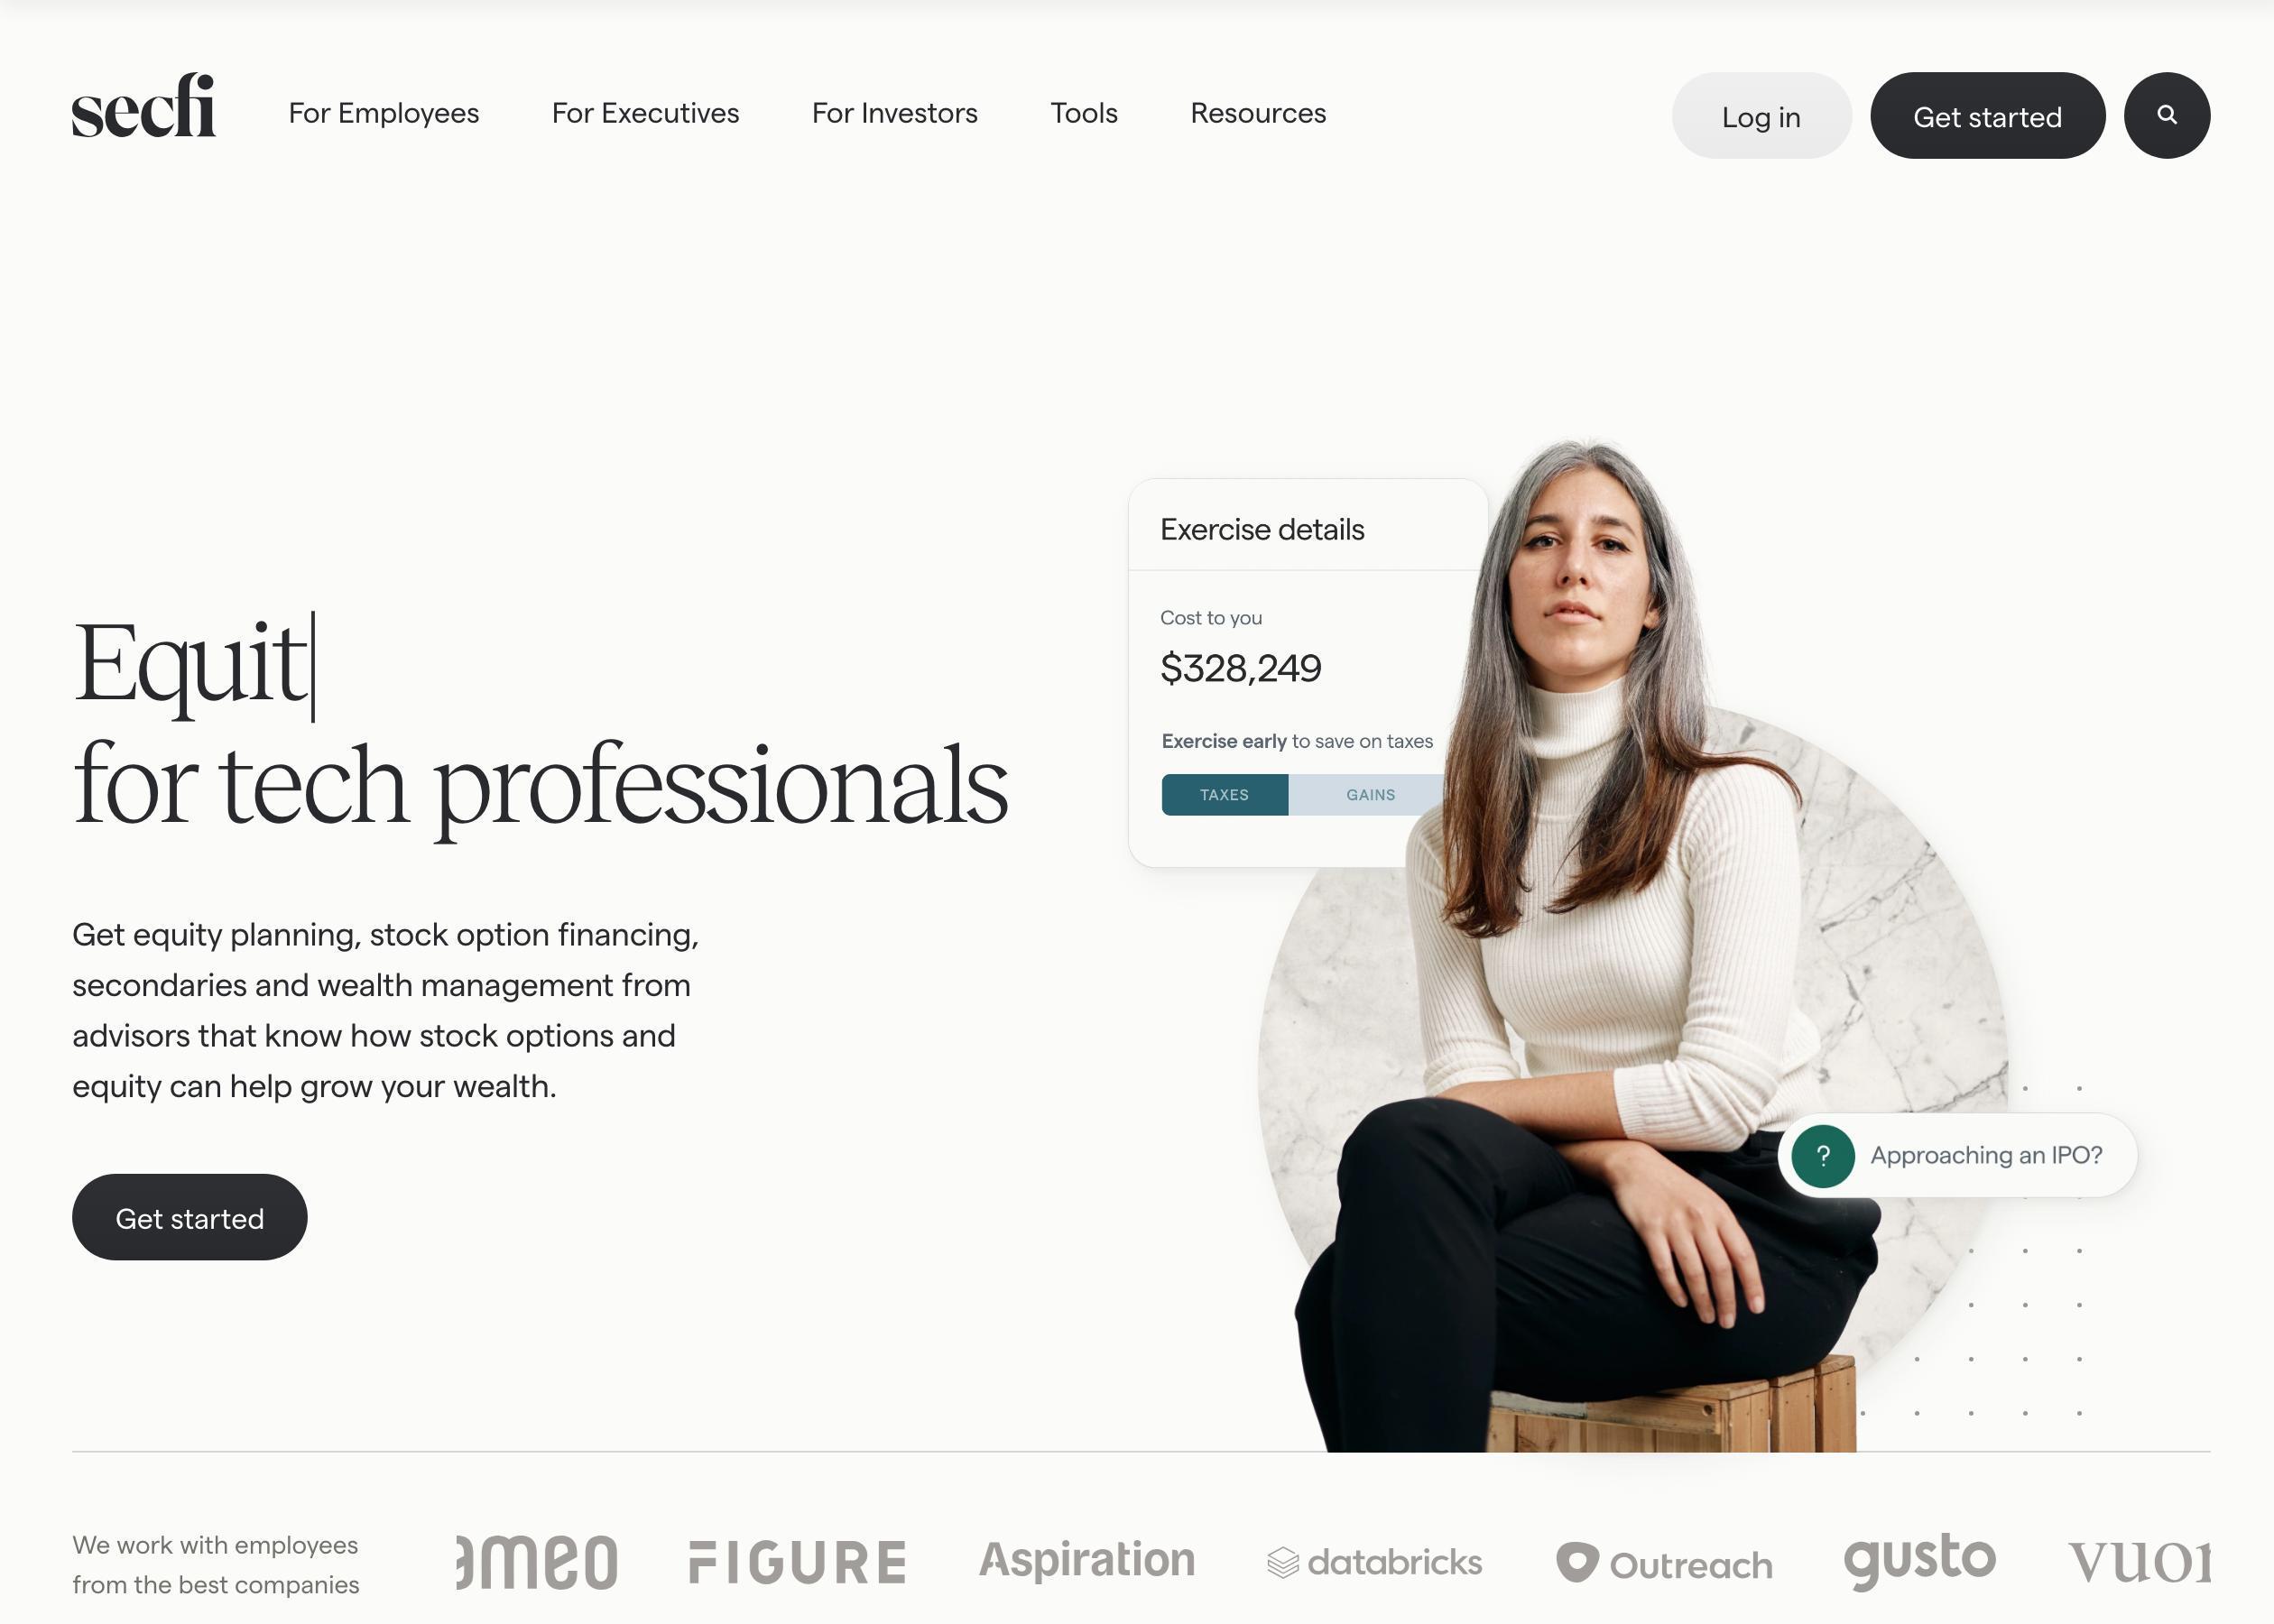The image size is (2274, 1624).
Task: Click the hero Get started button
Action: click(189, 1216)
